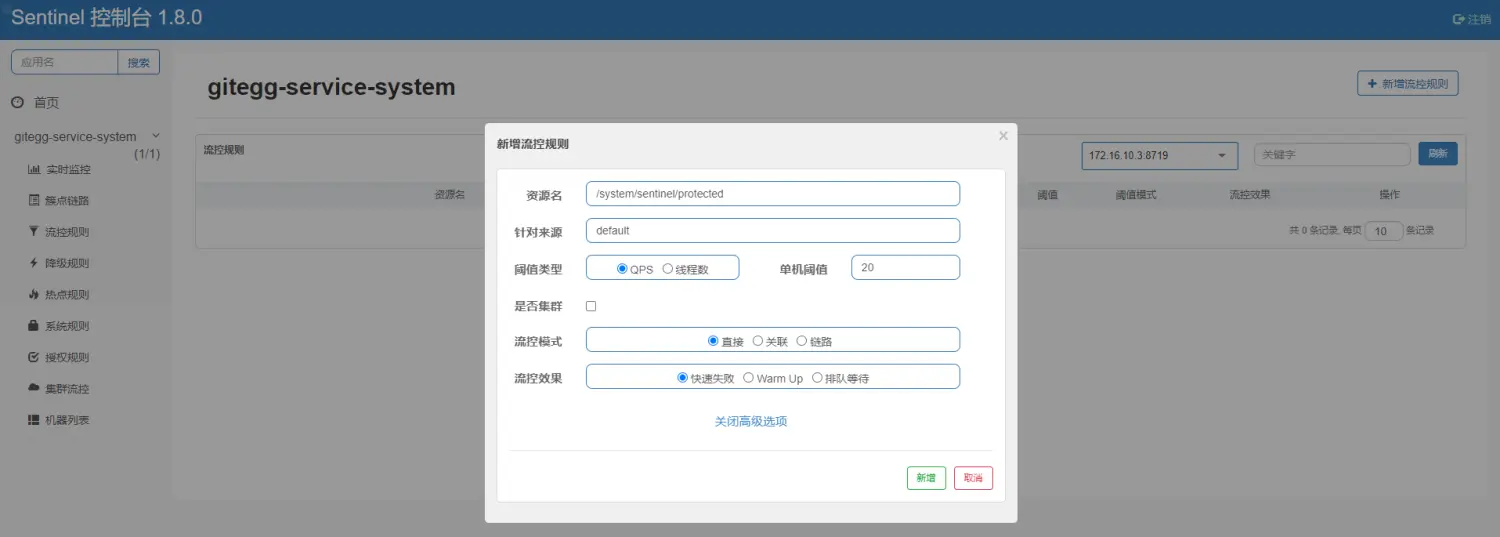Click the page size field showing 10
Viewport: 1500px width, 537px height.
coord(1384,231)
